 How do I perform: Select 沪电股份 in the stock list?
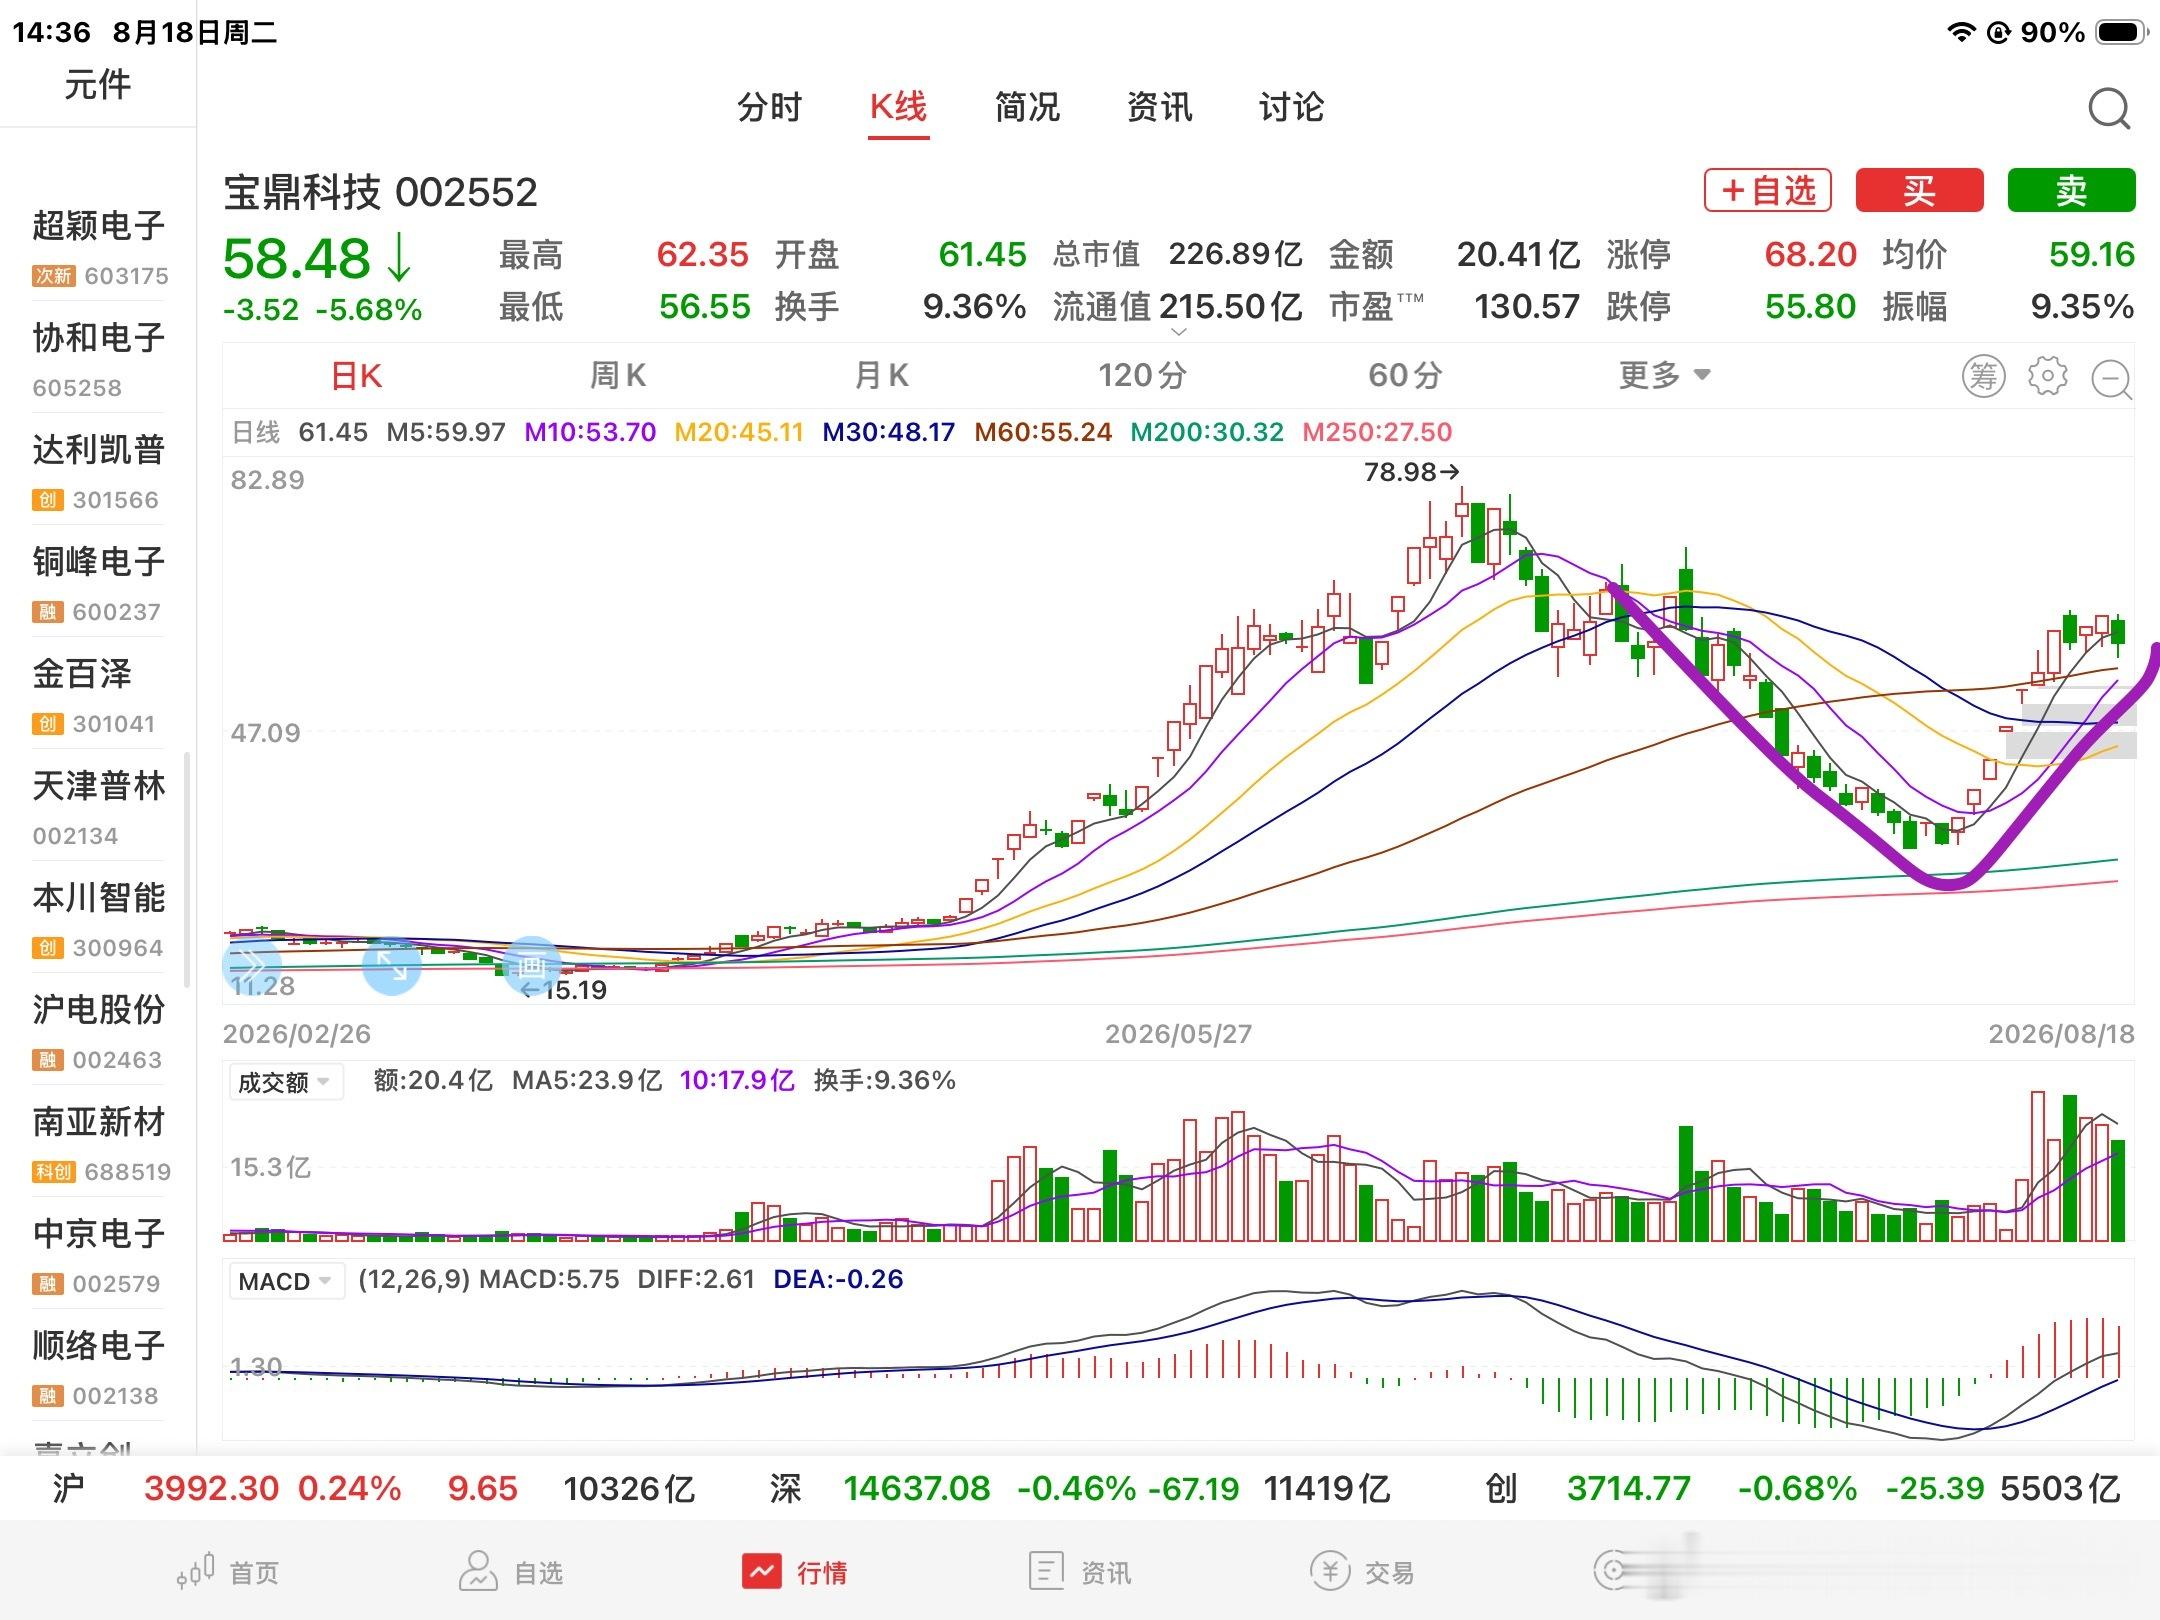(98, 1030)
